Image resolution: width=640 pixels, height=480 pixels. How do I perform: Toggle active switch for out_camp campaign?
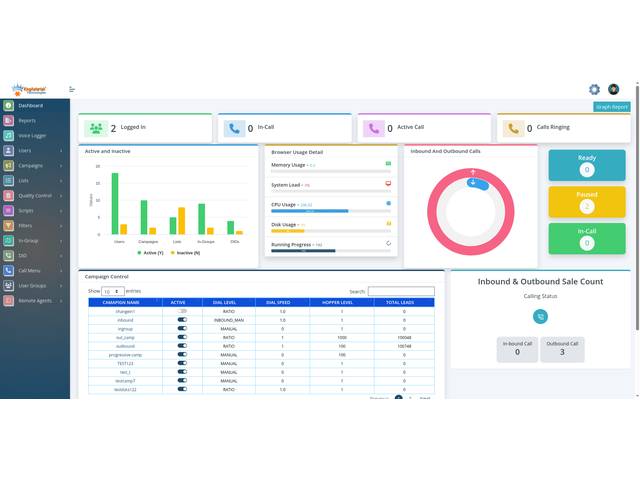click(182, 337)
